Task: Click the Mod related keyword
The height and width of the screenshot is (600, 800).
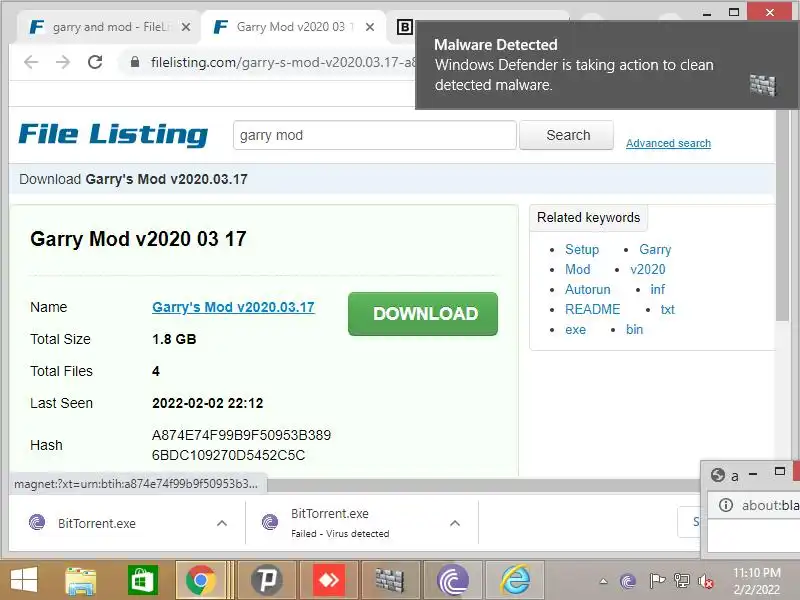Action: 578,269
